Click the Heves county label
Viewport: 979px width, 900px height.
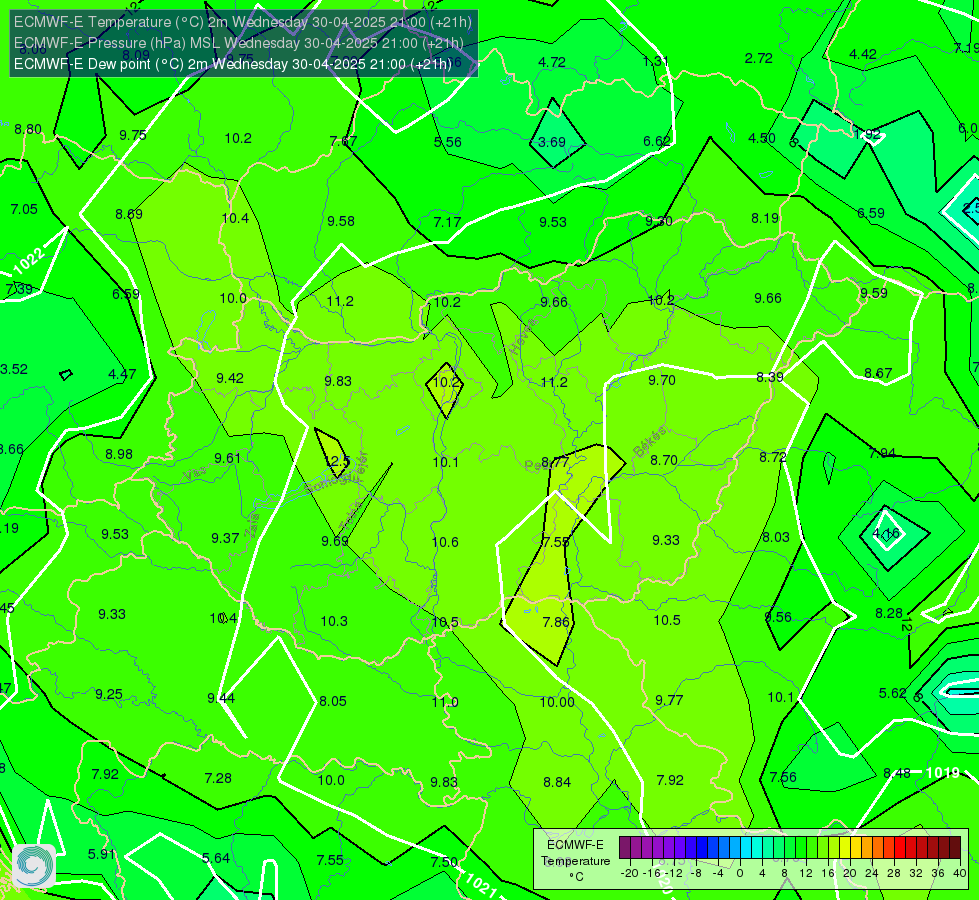[x=523, y=337]
